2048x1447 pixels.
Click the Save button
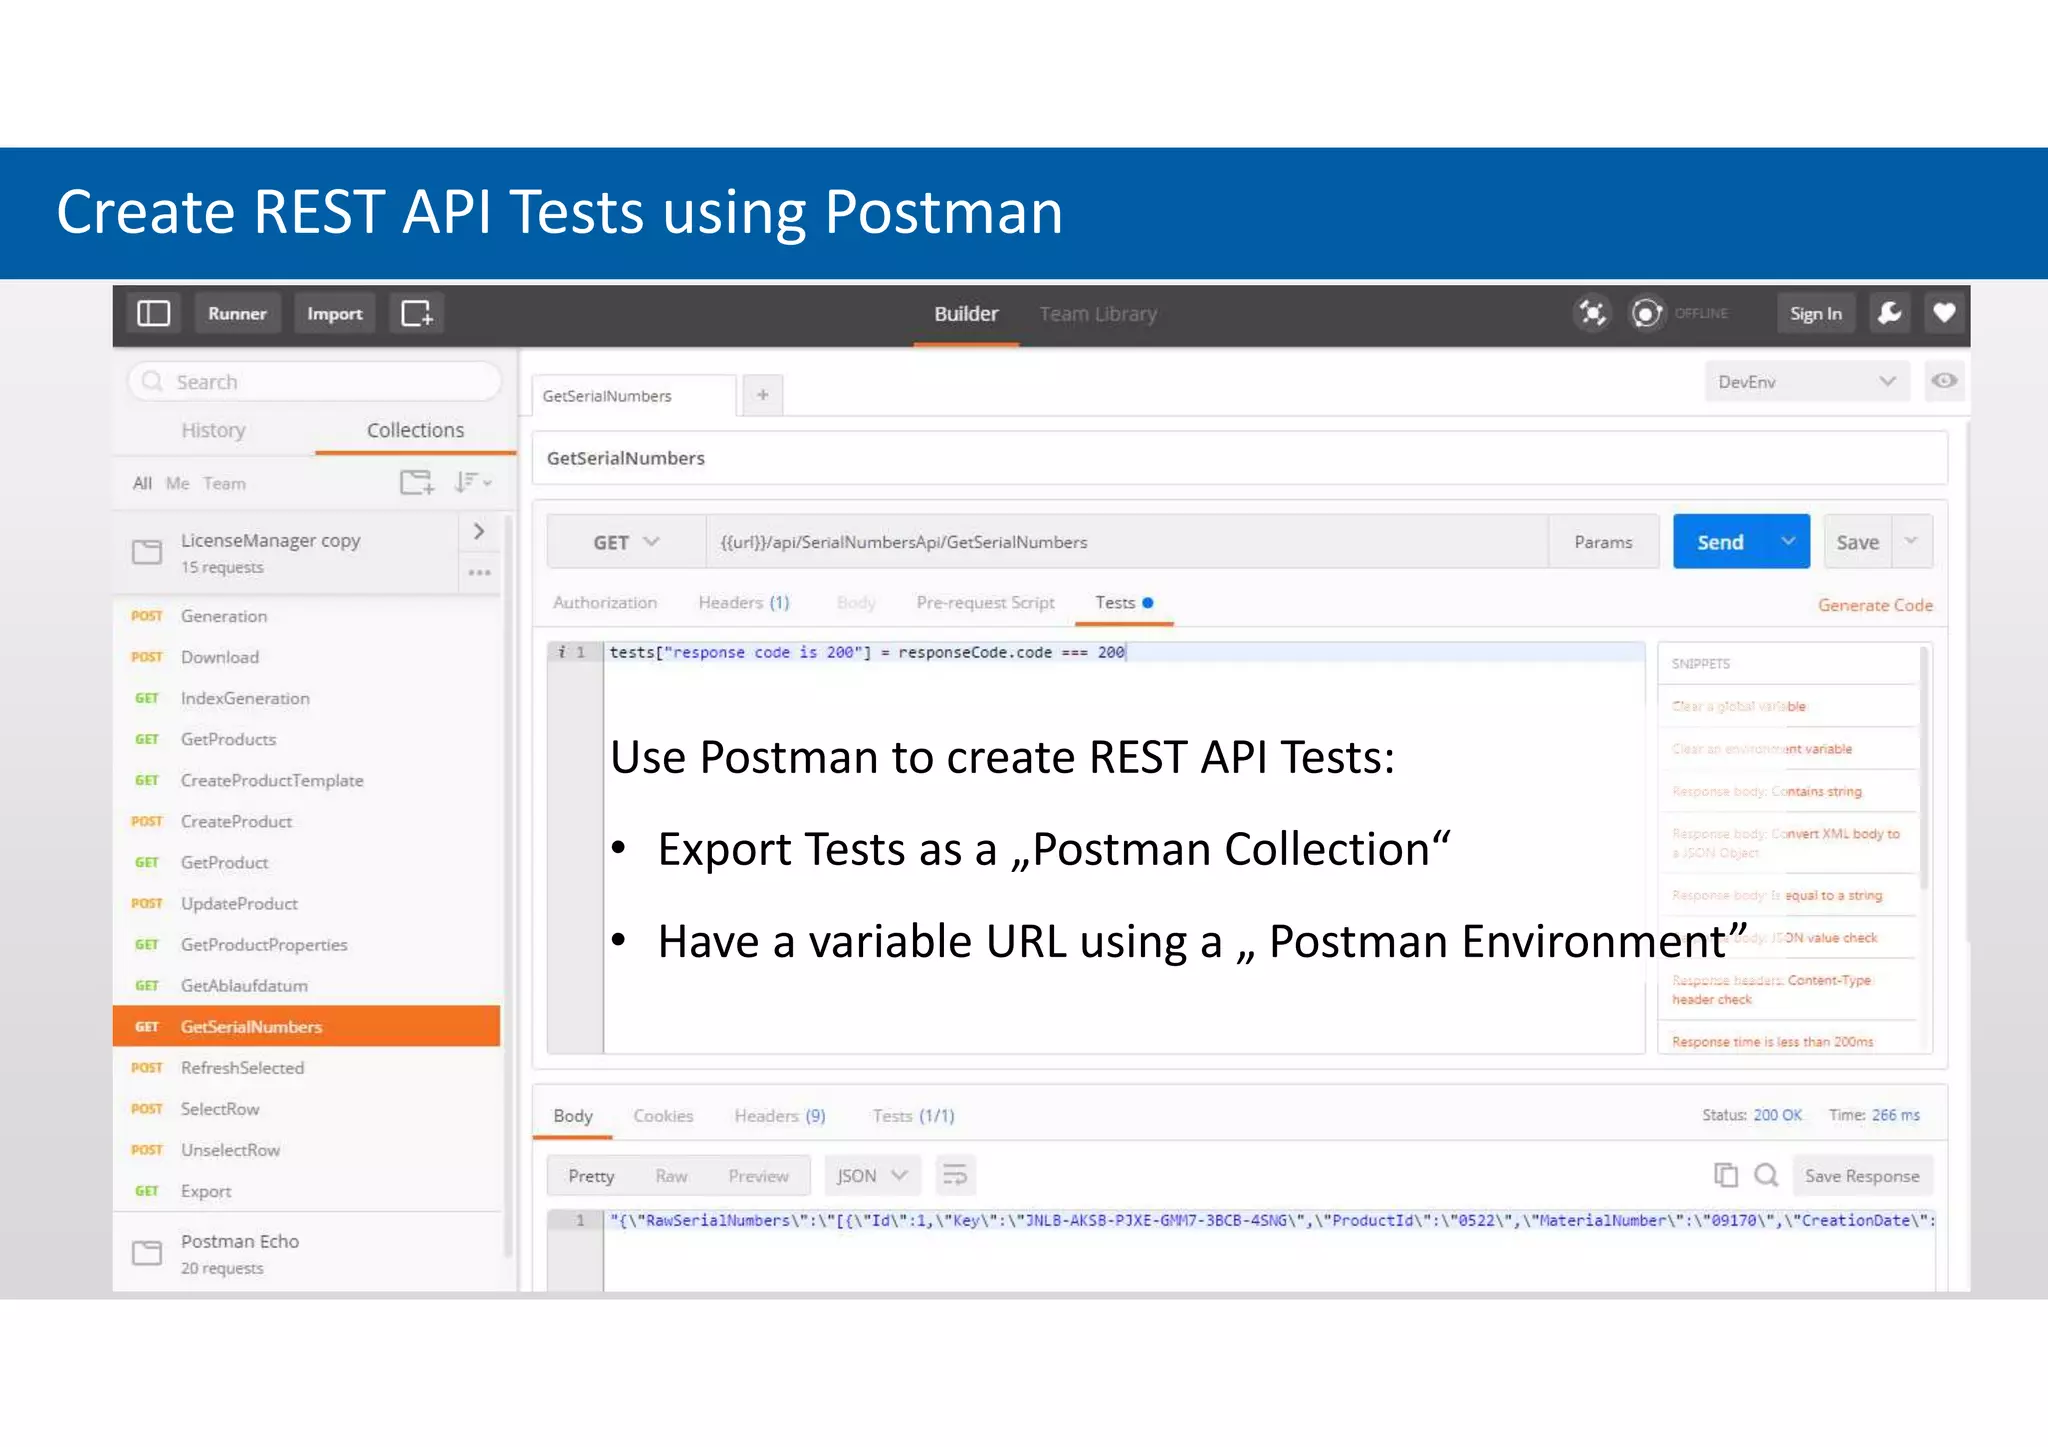(x=1857, y=541)
